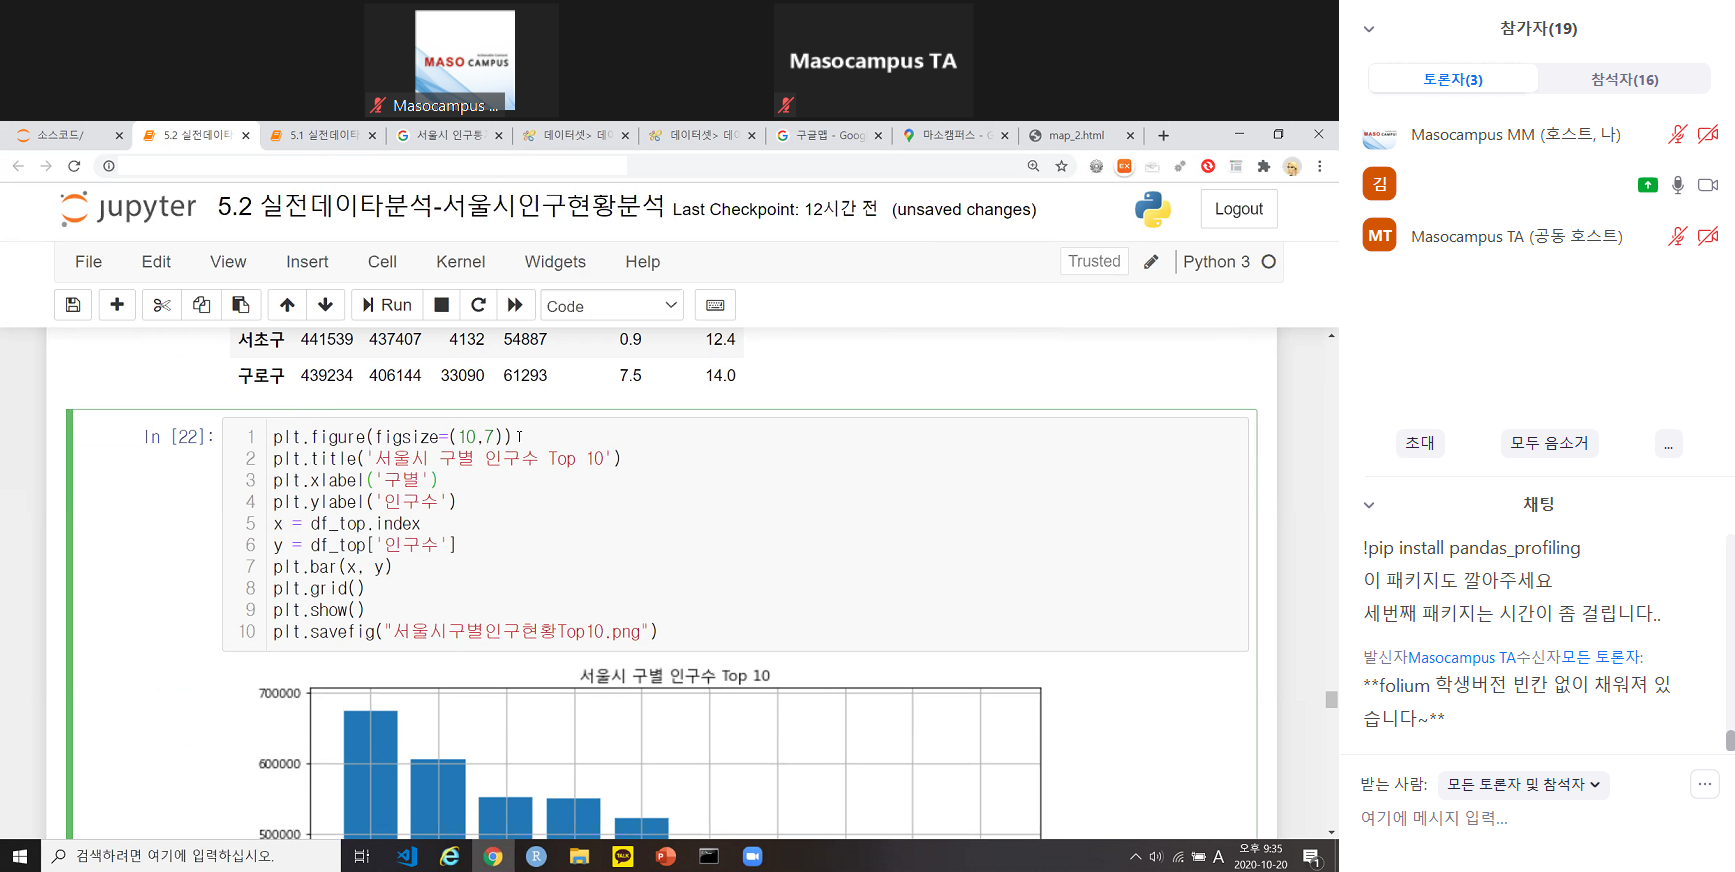
Task: Restart and run all cells with fast-forward icon
Action: coord(515,305)
